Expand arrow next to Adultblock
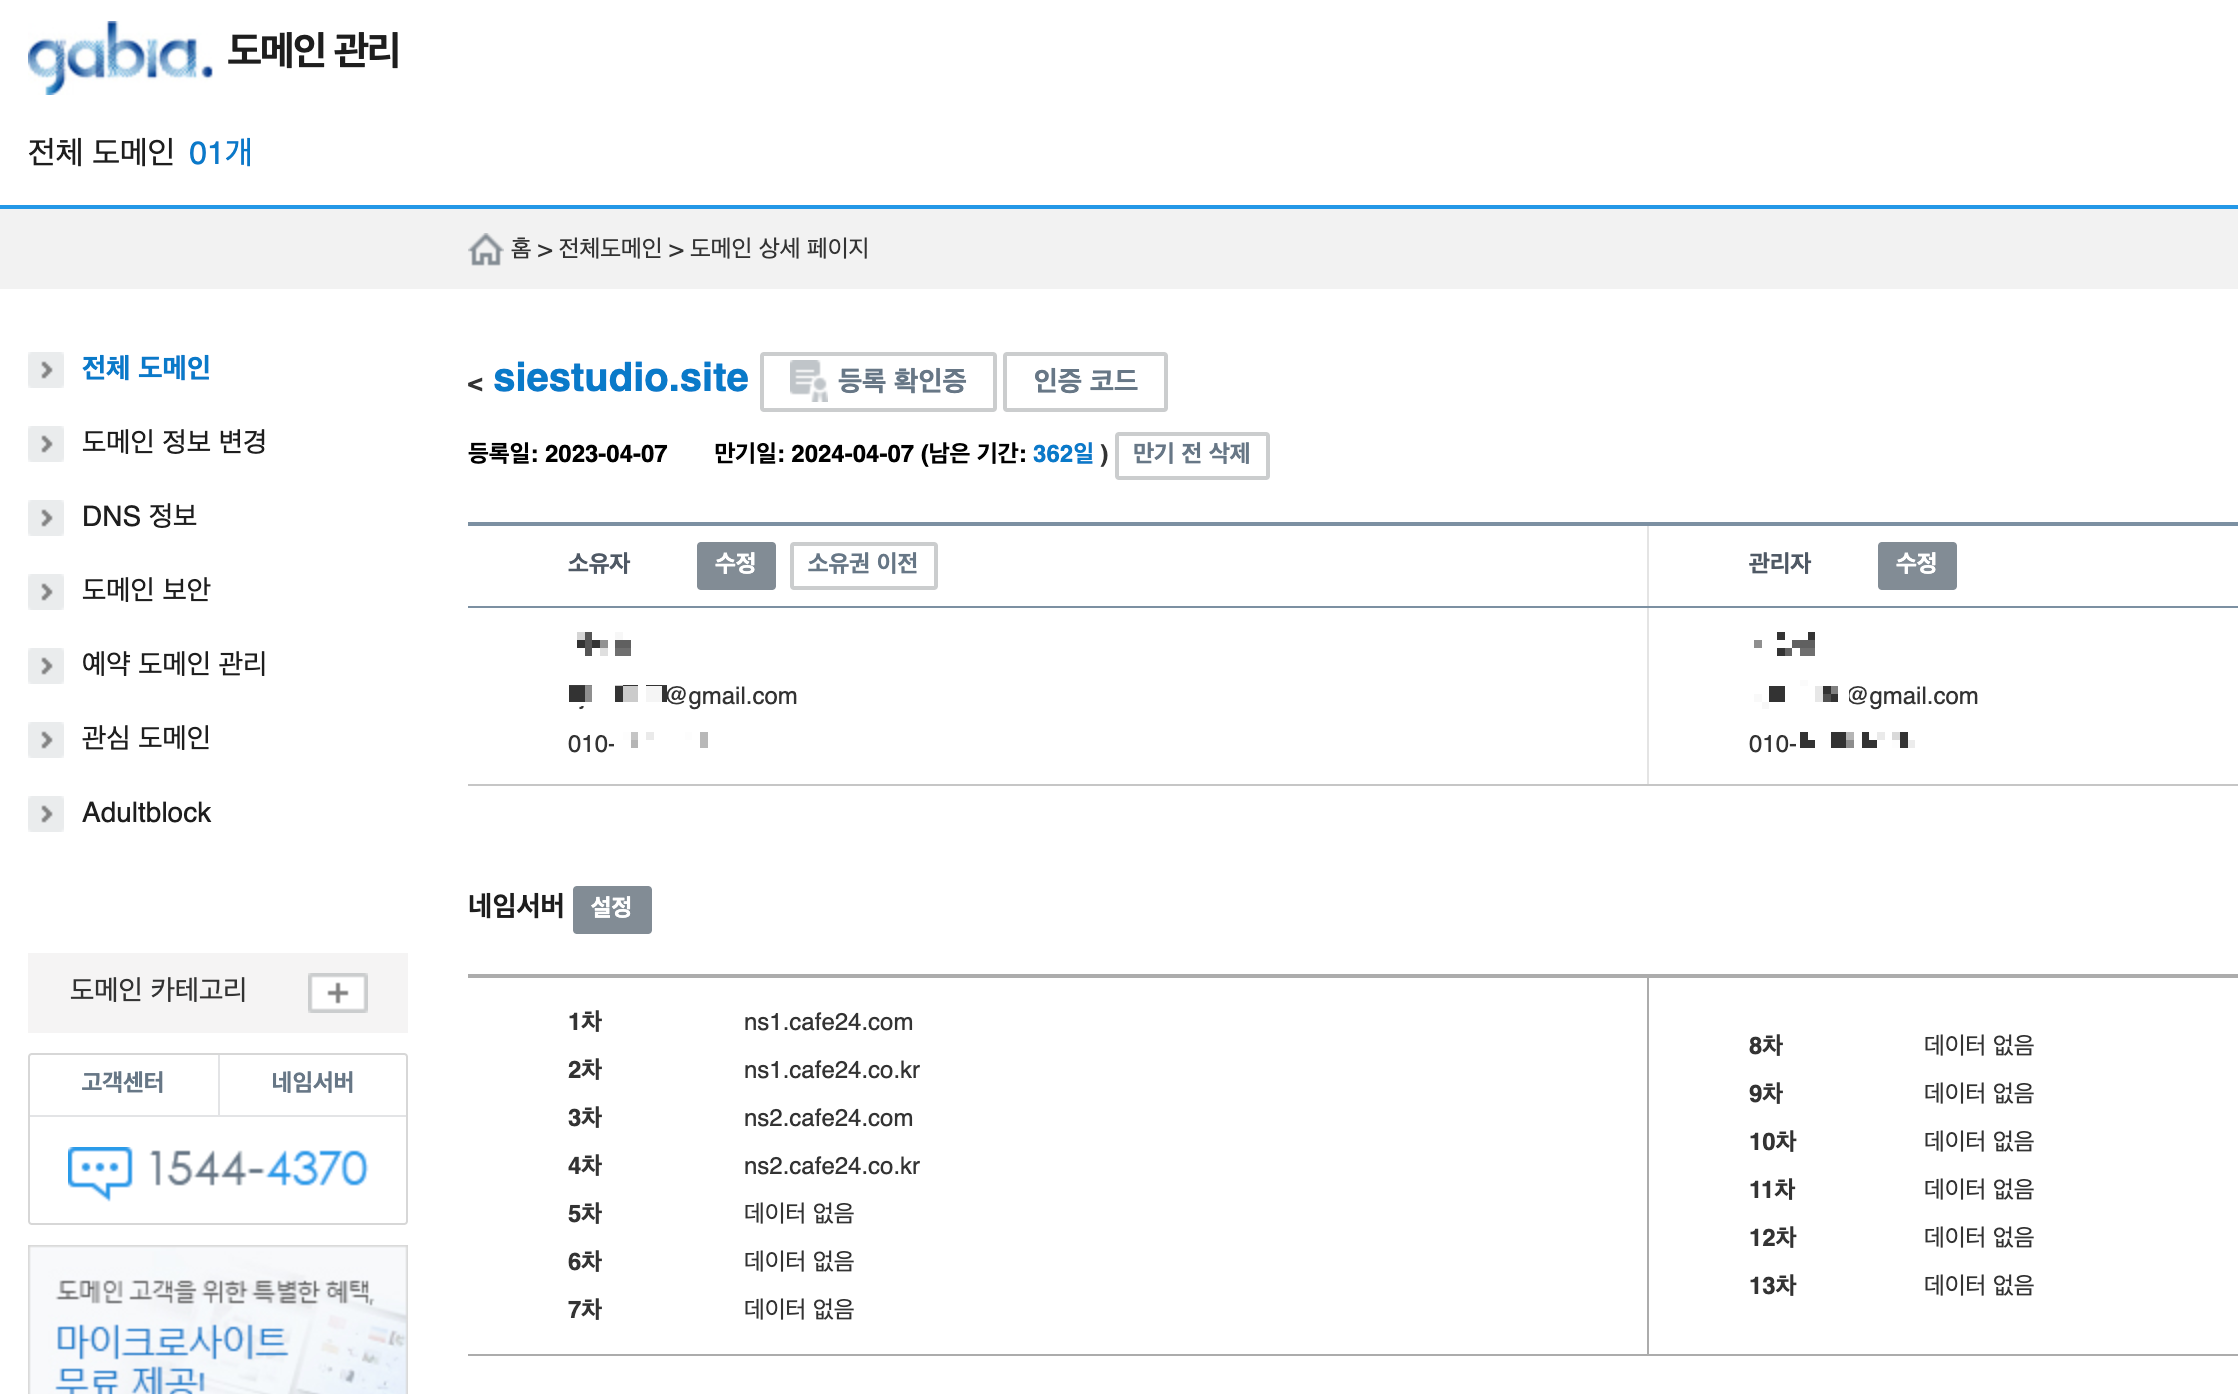Viewport: 2238px width, 1394px height. [46, 813]
